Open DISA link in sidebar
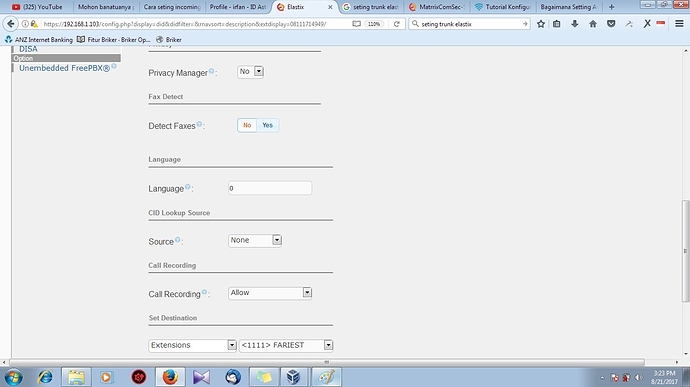 click(x=28, y=49)
